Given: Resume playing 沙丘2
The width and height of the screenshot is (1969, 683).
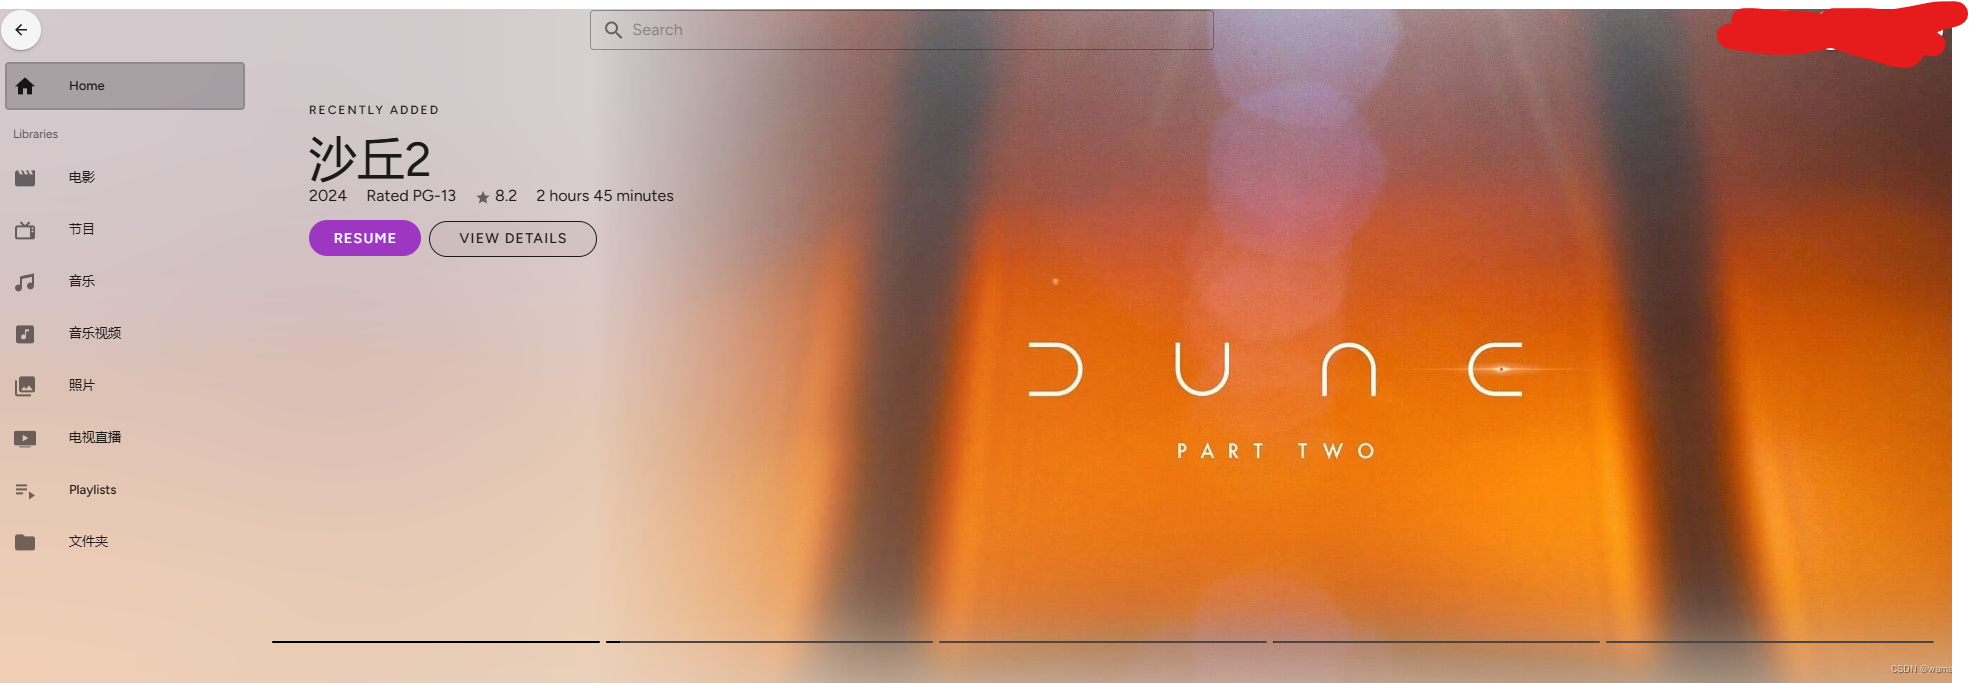Looking at the screenshot, I should tap(365, 238).
